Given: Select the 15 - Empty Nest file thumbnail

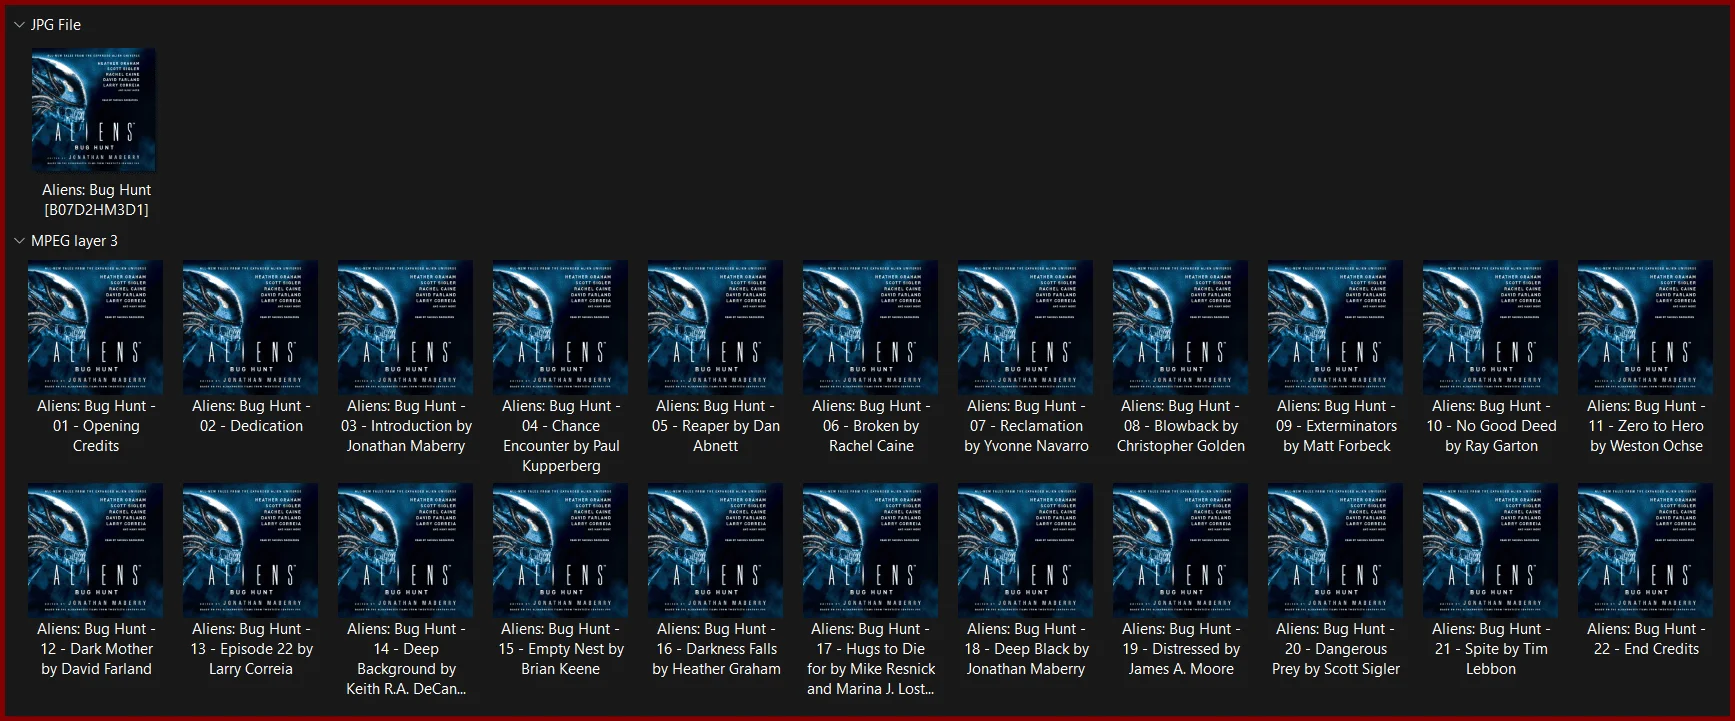Looking at the screenshot, I should coord(561,551).
